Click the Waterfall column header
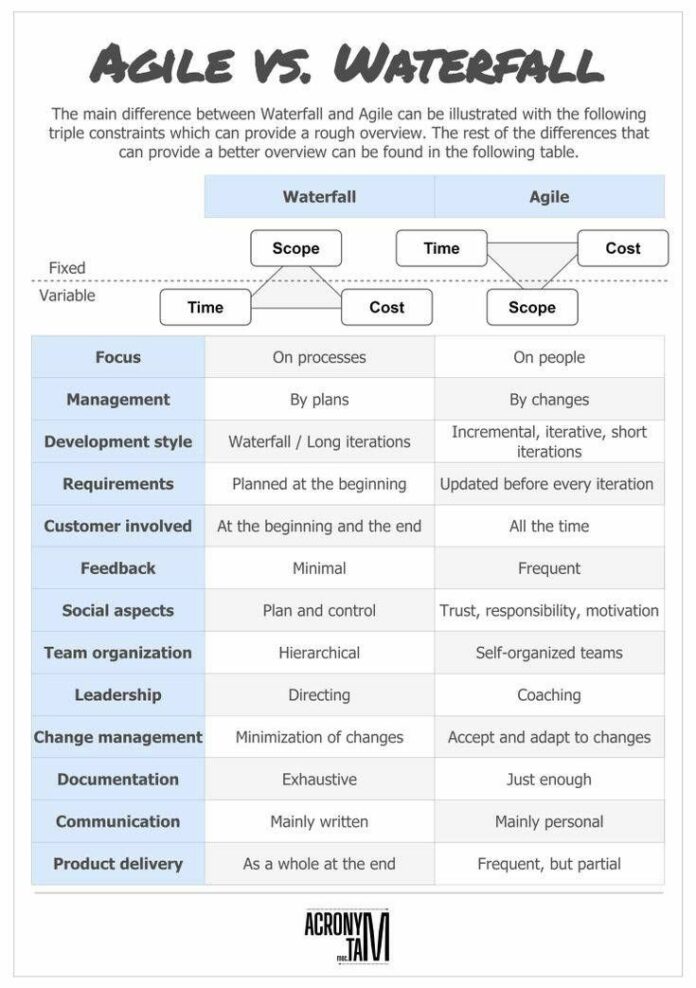 point(319,197)
